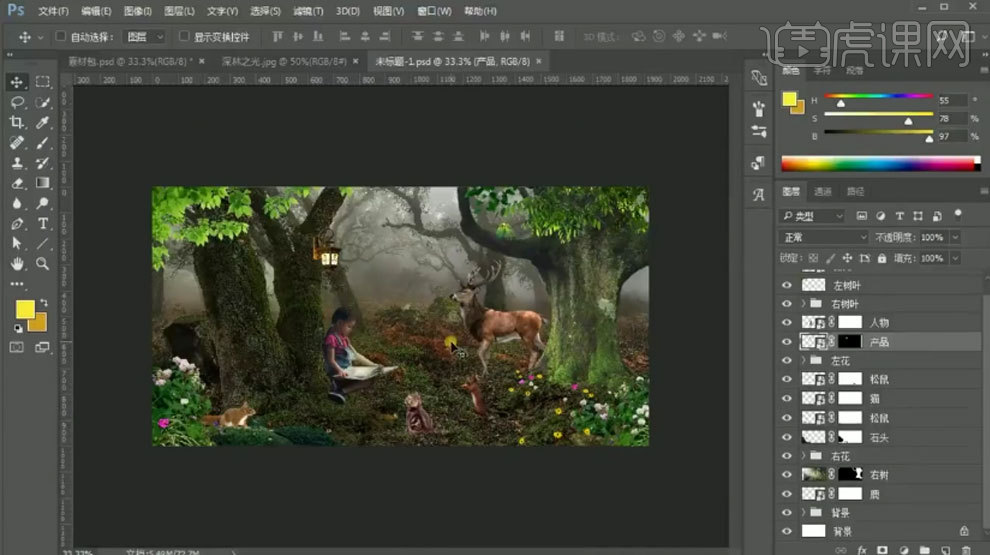Open the auto-select 图层 dropdown
The height and width of the screenshot is (555, 990).
coord(145,37)
